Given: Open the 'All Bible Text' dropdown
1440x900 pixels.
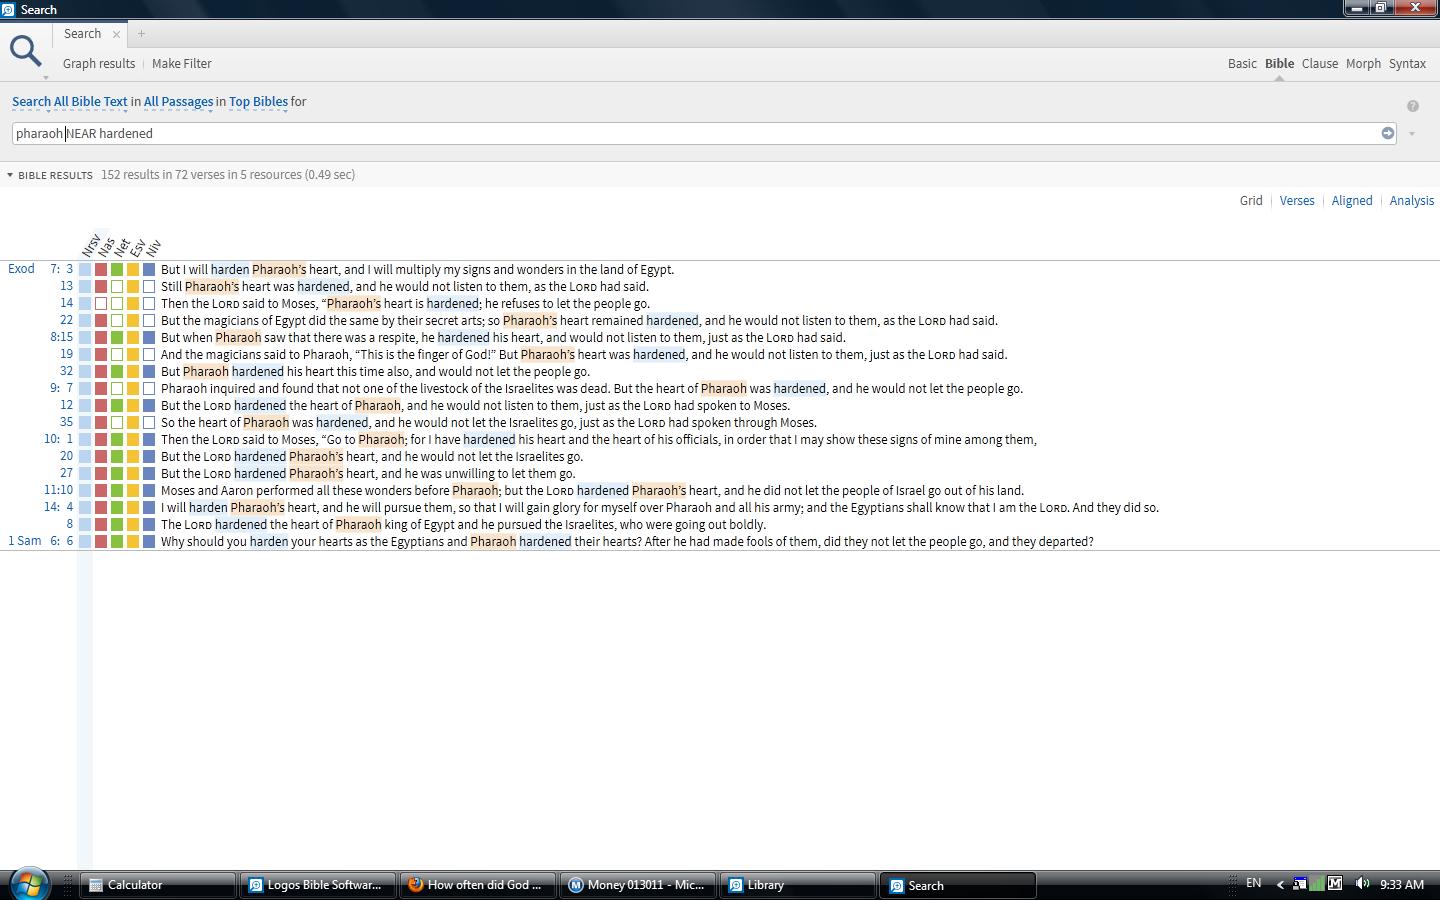Looking at the screenshot, I should click(x=91, y=102).
